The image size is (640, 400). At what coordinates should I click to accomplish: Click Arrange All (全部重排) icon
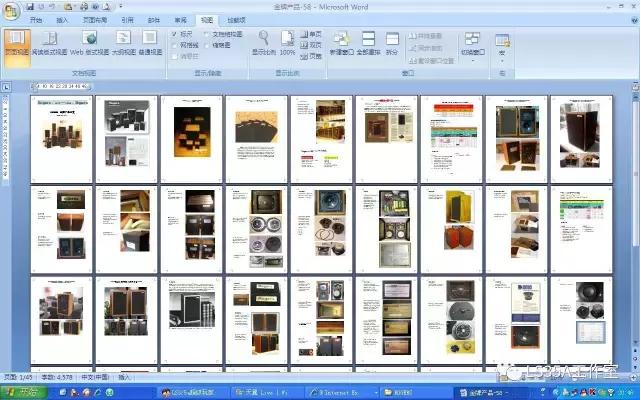[x=368, y=44]
